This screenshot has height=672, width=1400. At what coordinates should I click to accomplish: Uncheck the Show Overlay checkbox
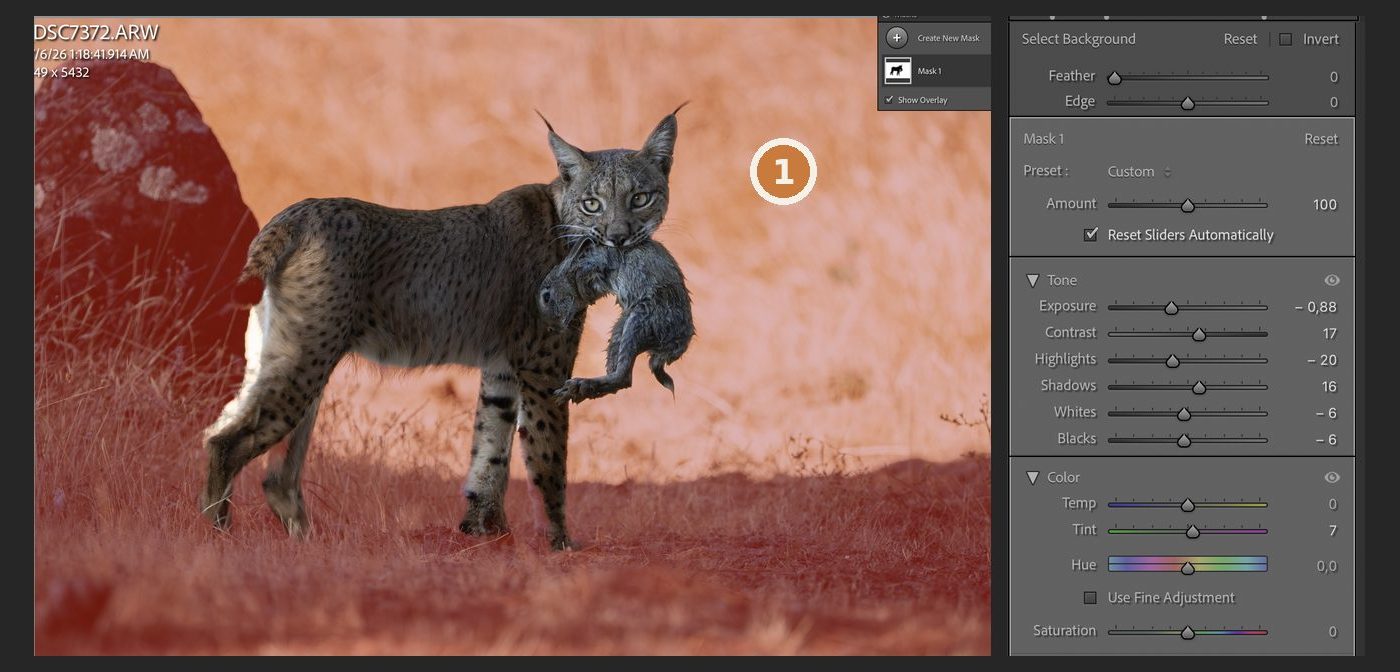[x=890, y=100]
